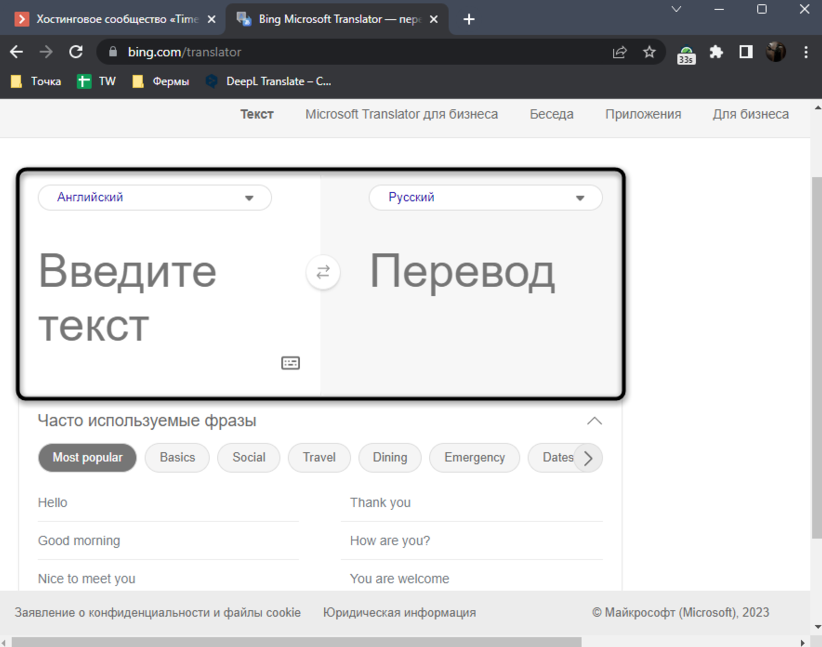Go back with browser back arrow
This screenshot has width=822, height=647.
pos(17,52)
